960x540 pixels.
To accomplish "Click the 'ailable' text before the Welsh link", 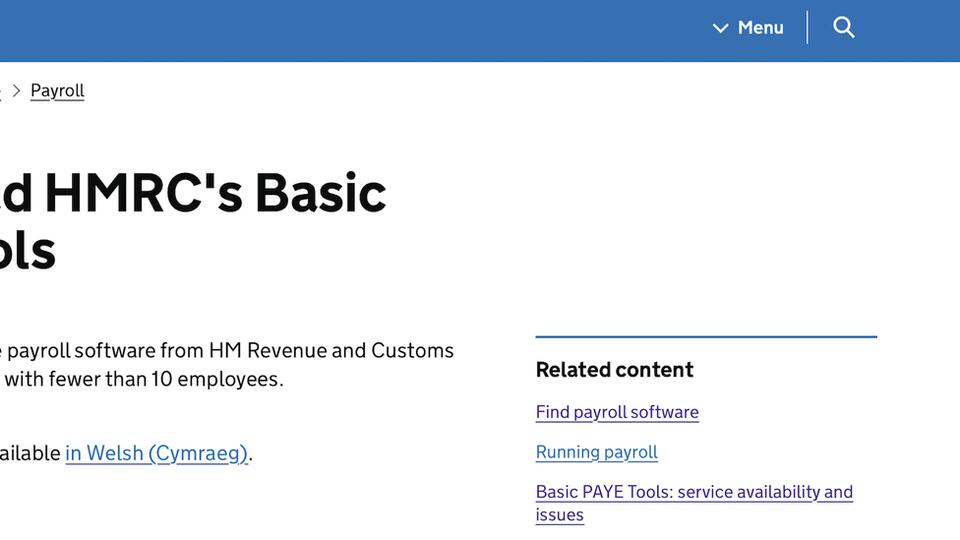I will (x=30, y=454).
